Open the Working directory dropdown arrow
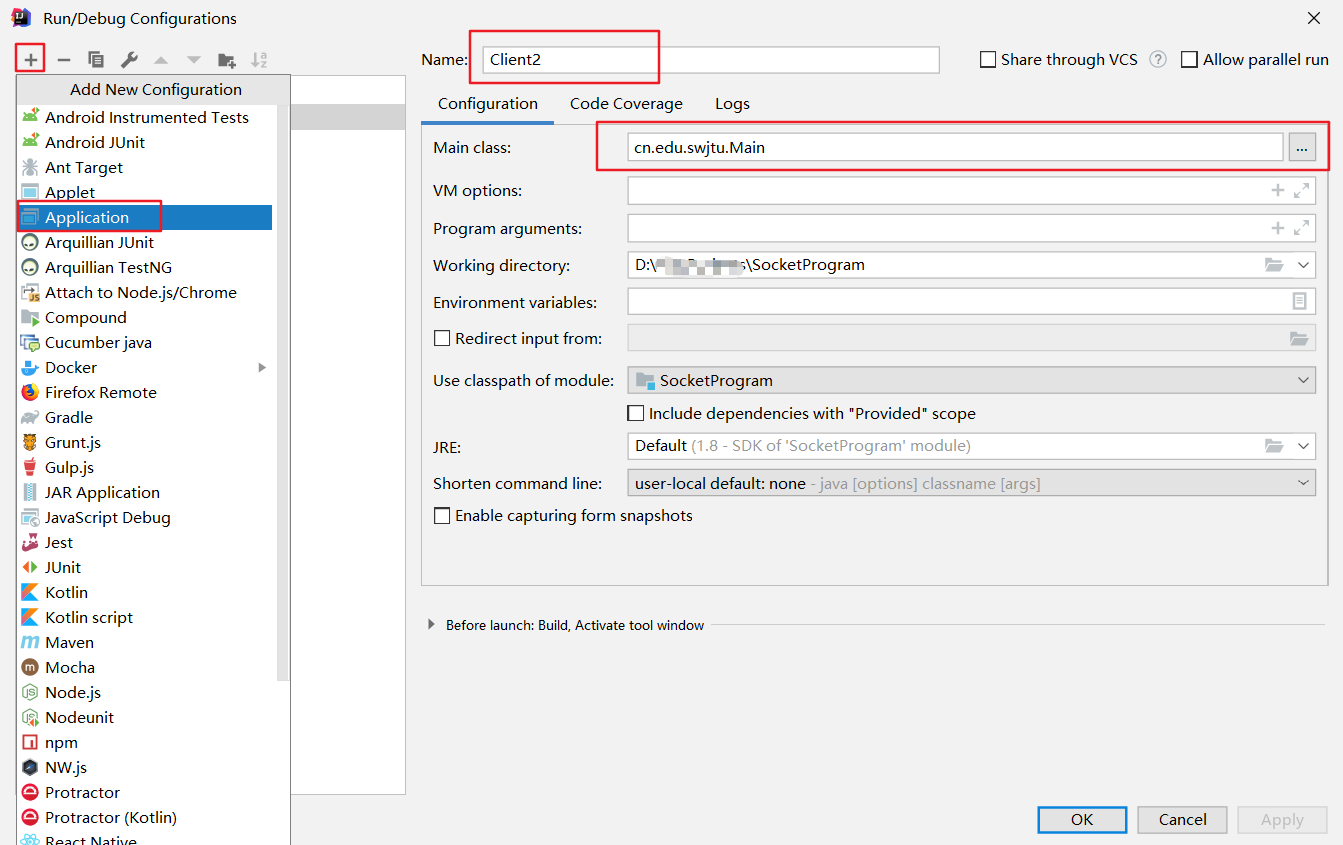Viewport: 1343px width, 845px height. [1303, 265]
